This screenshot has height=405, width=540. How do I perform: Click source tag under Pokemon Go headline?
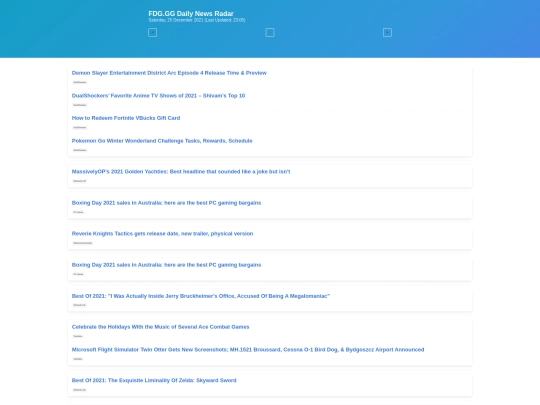pos(80,150)
